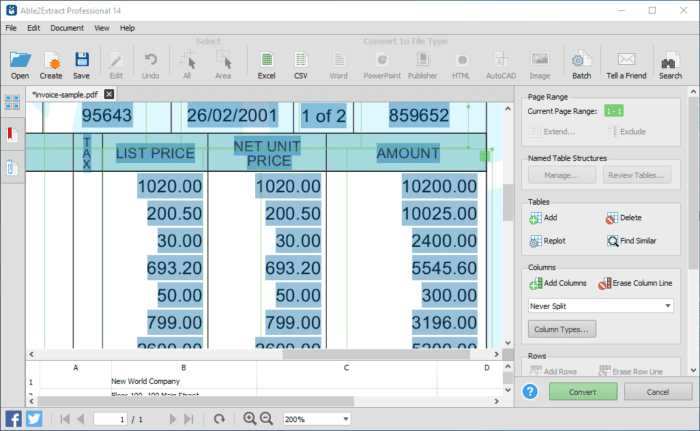
Task: Open the help question mark icon
Action: click(530, 392)
